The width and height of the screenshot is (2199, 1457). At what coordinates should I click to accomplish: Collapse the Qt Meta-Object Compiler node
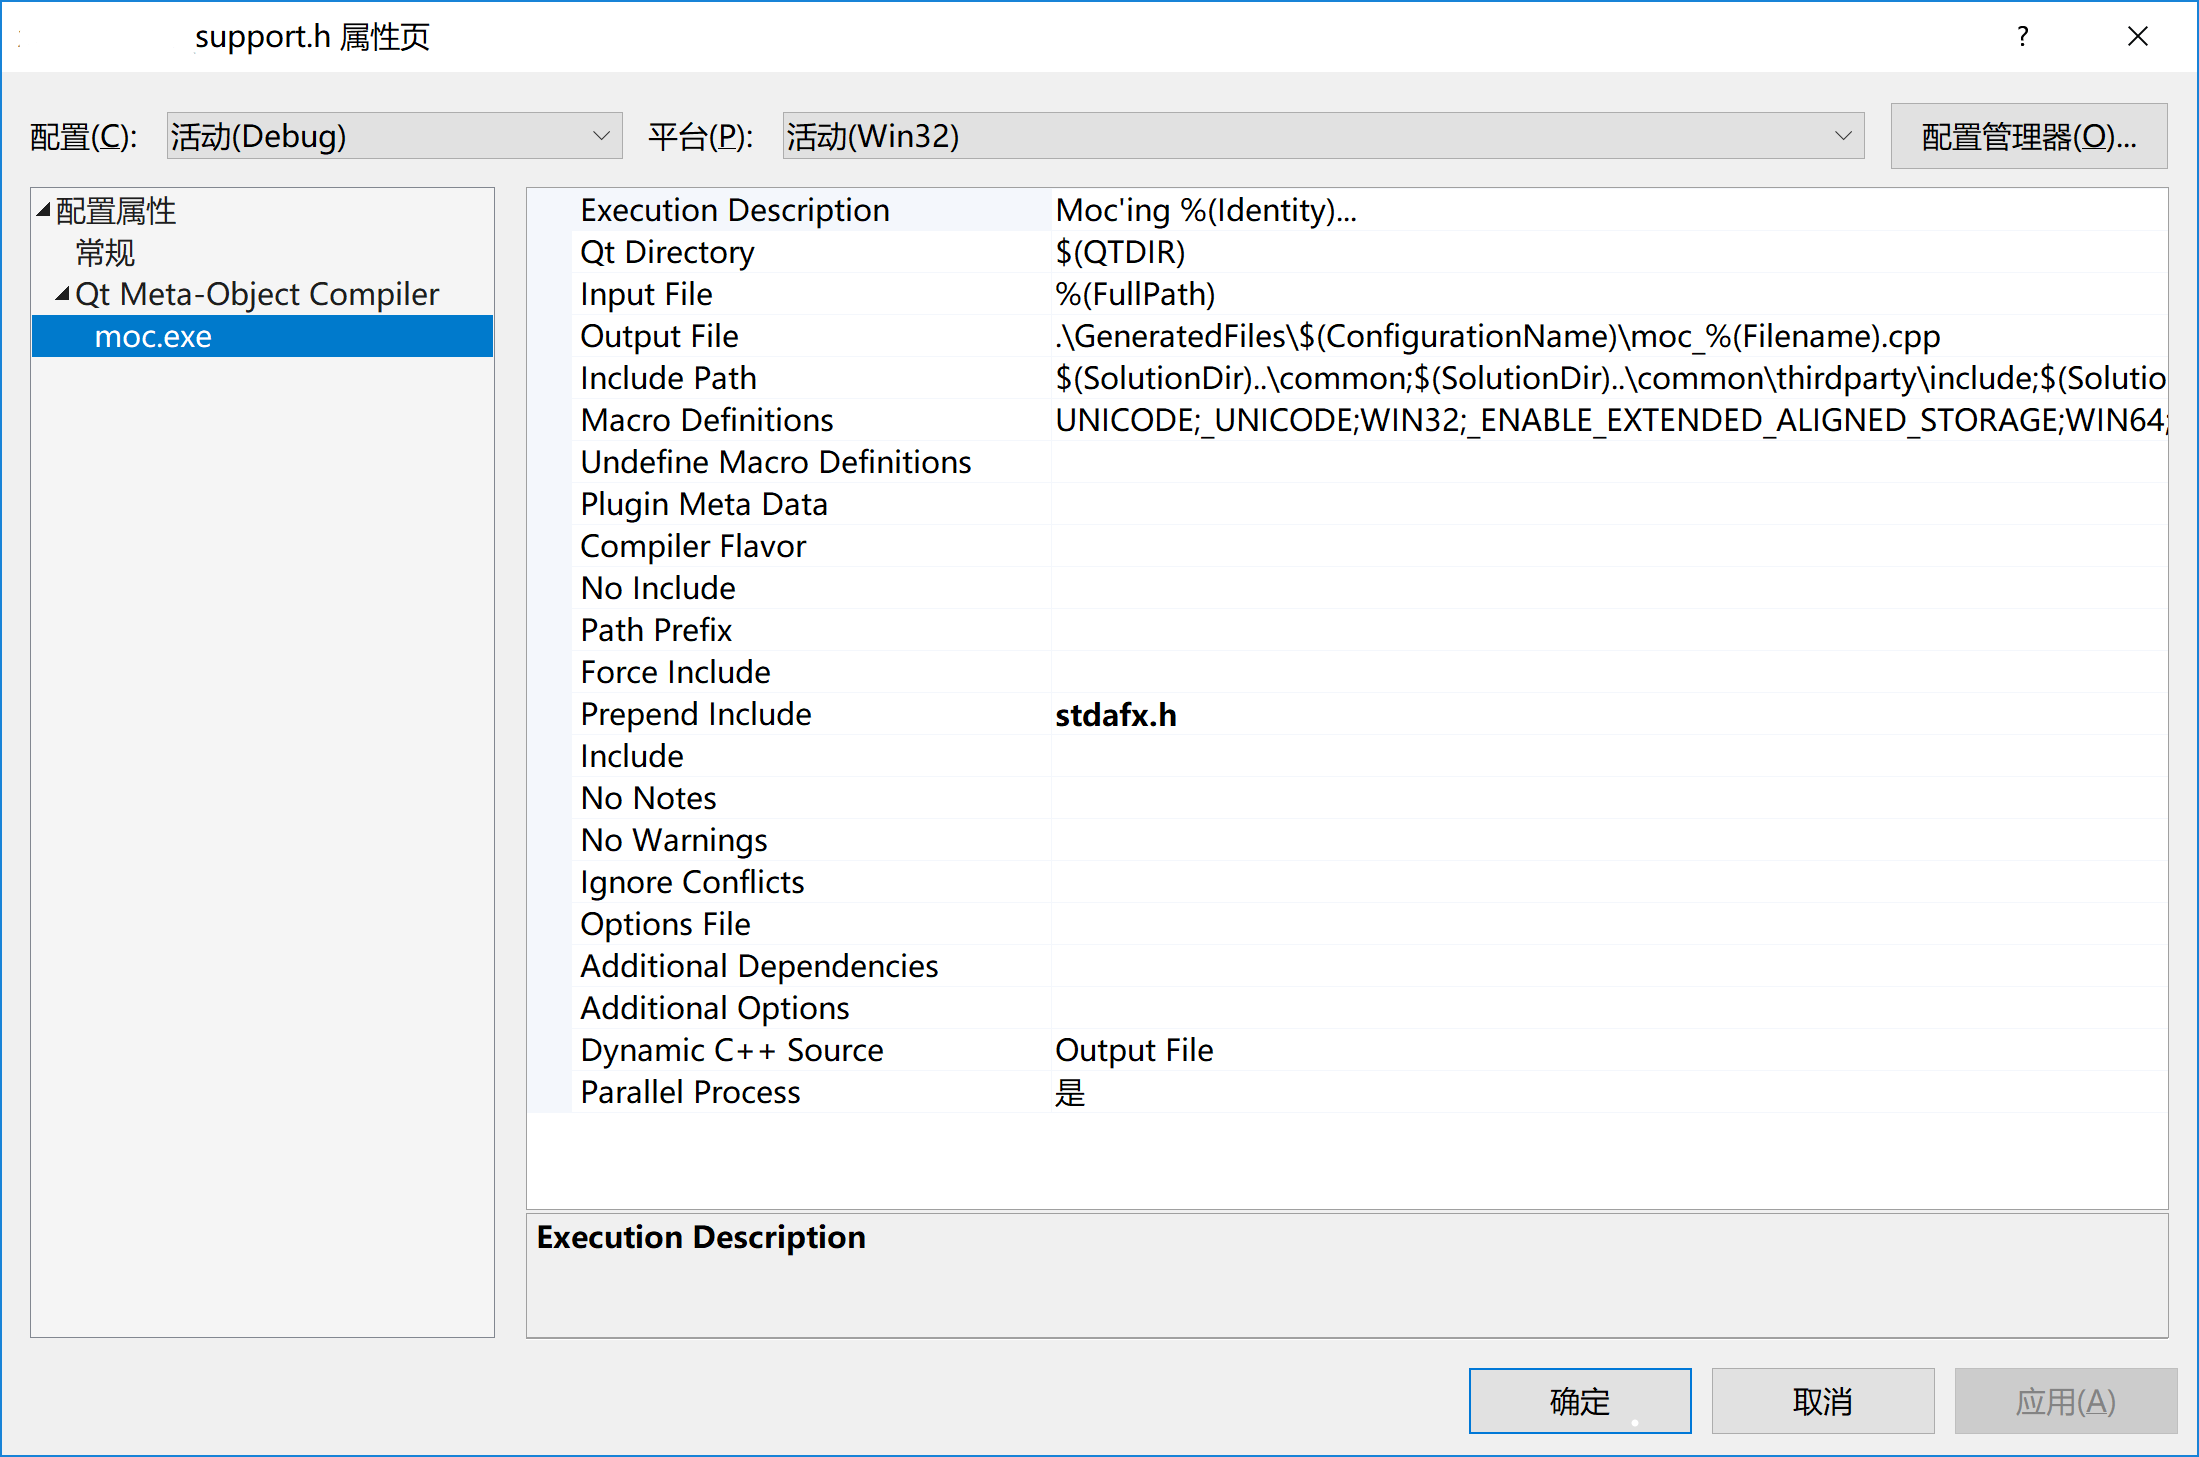pos(62,293)
